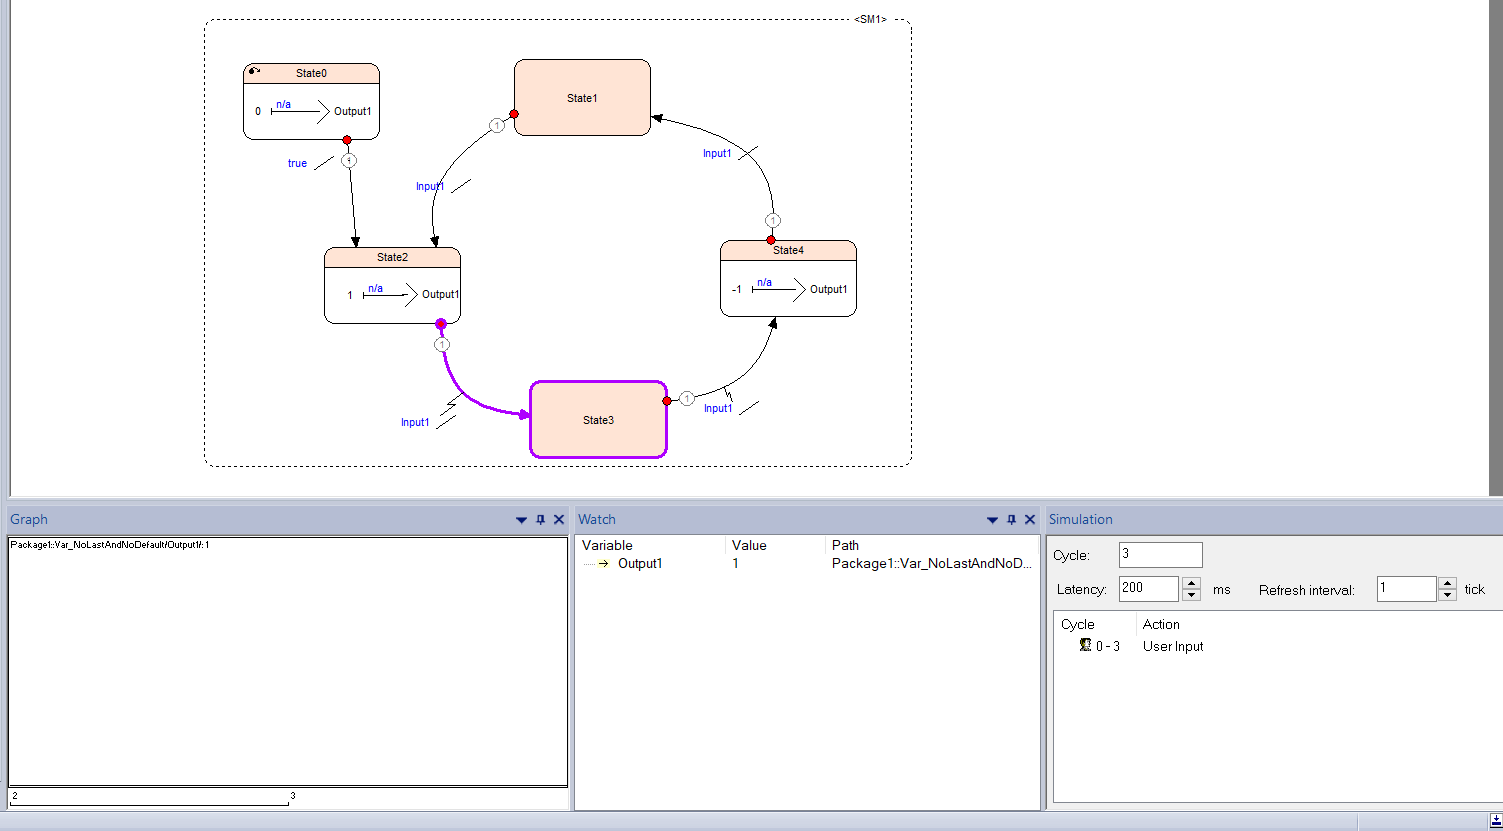Screen dimensions: 1503x831
Task: Select the State0 node title
Action: [x=311, y=73]
